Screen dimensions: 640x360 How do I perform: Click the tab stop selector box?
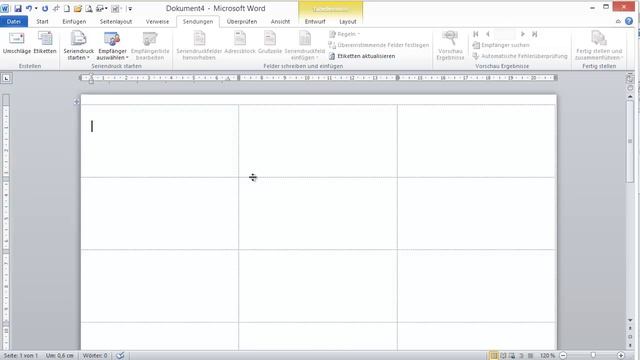[6, 78]
